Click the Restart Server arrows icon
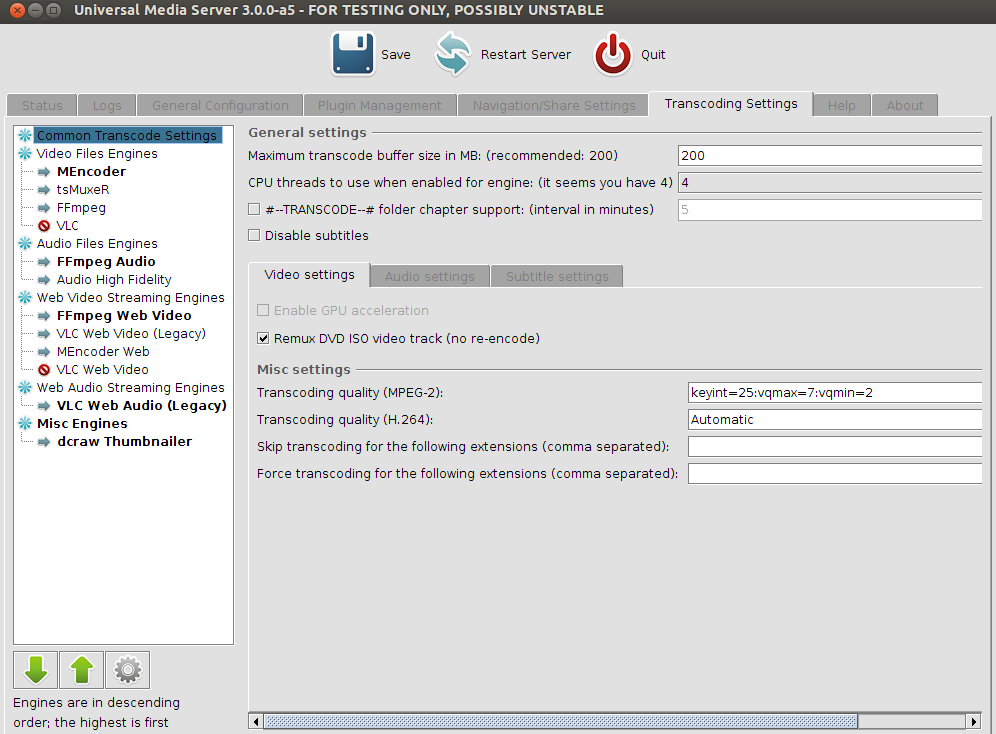 coord(453,55)
